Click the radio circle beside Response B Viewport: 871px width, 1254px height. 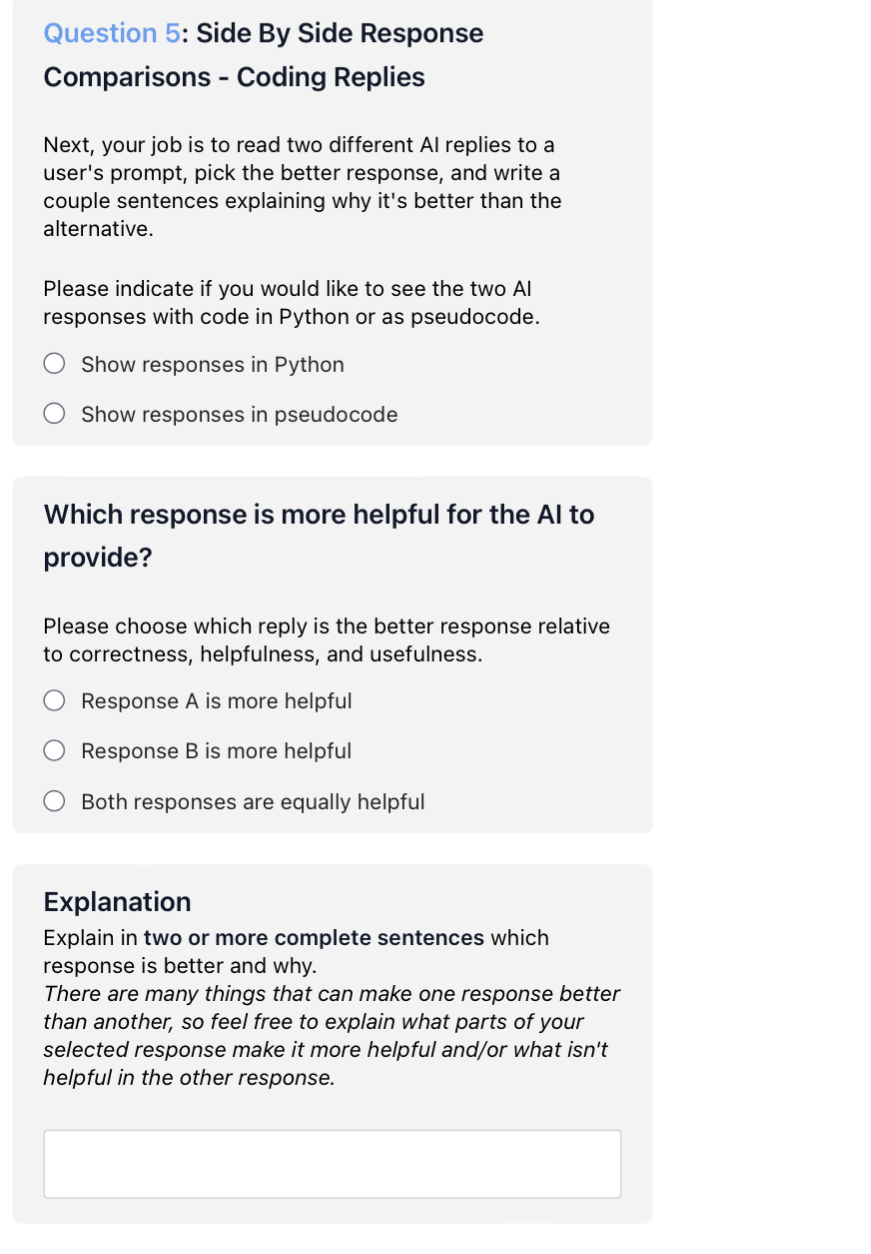(x=54, y=751)
